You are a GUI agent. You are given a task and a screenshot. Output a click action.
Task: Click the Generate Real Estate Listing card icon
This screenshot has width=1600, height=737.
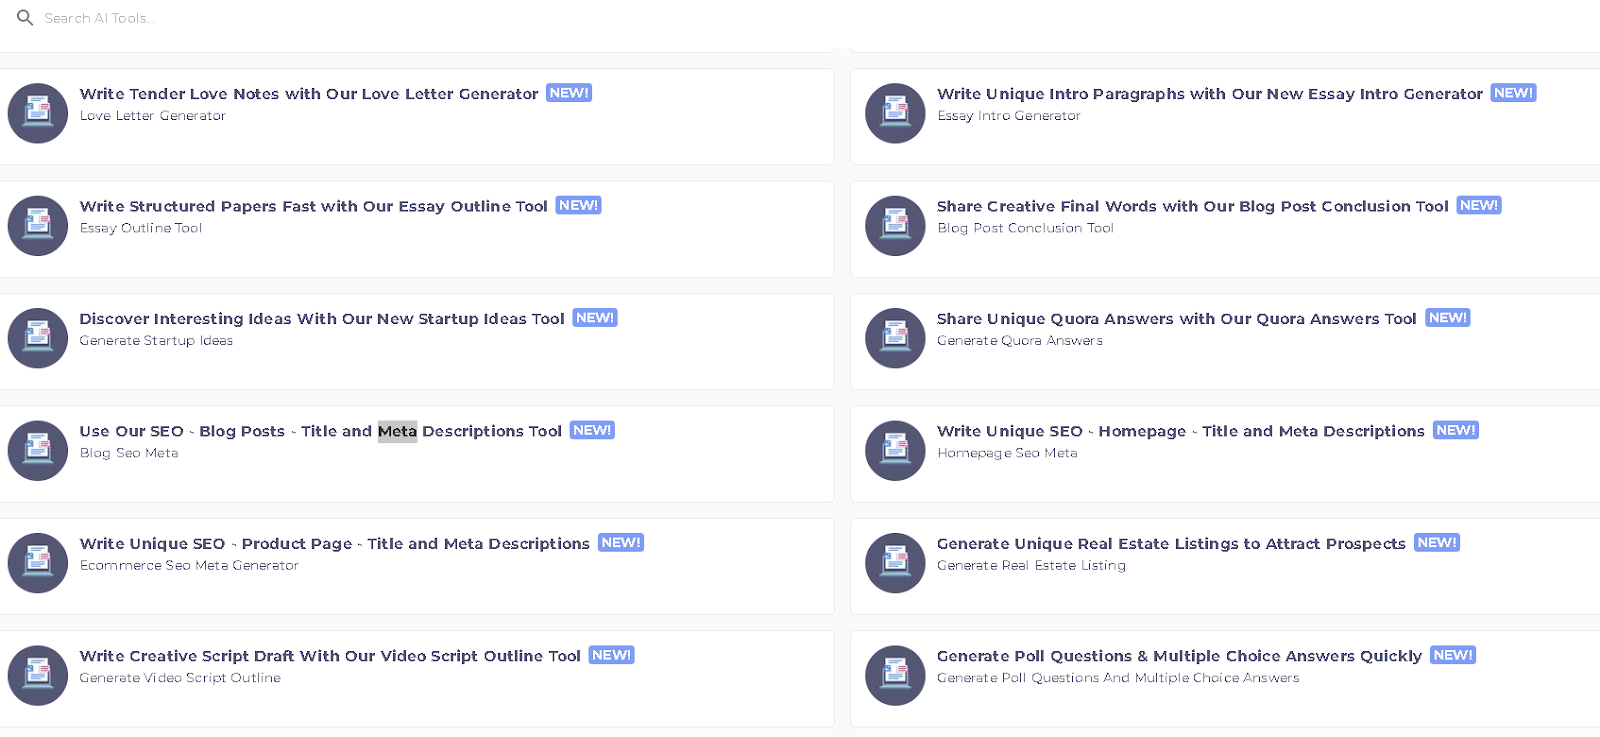click(895, 563)
